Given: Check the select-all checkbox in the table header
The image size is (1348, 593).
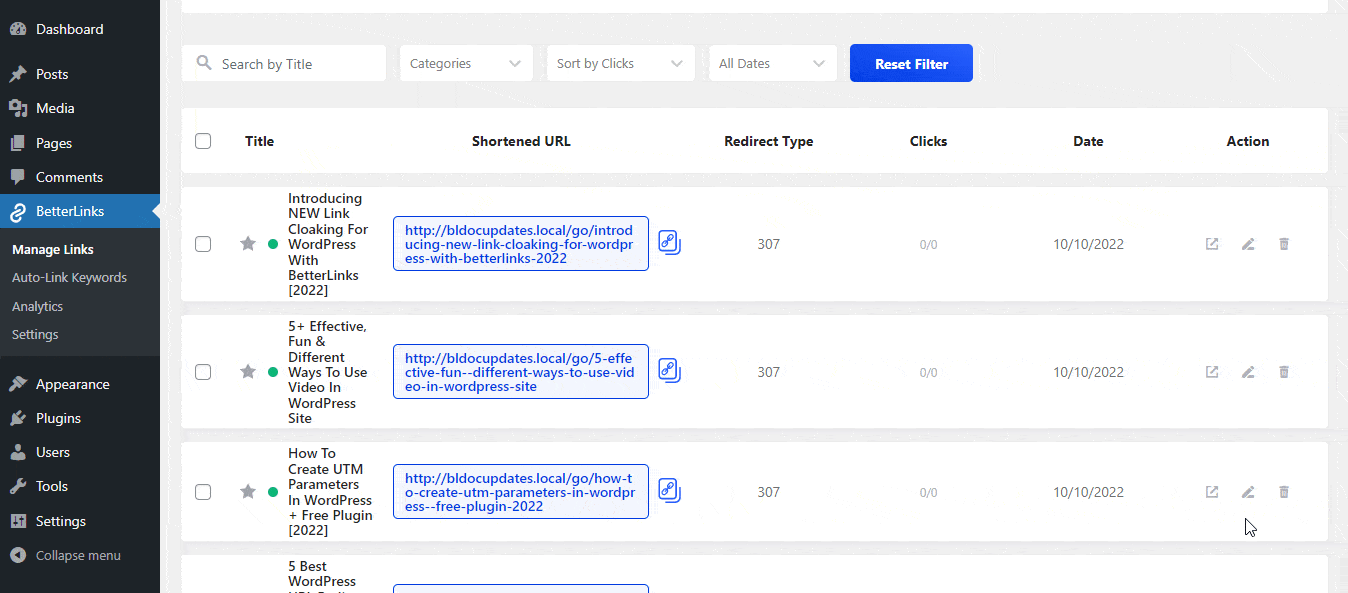Looking at the screenshot, I should pos(203,141).
